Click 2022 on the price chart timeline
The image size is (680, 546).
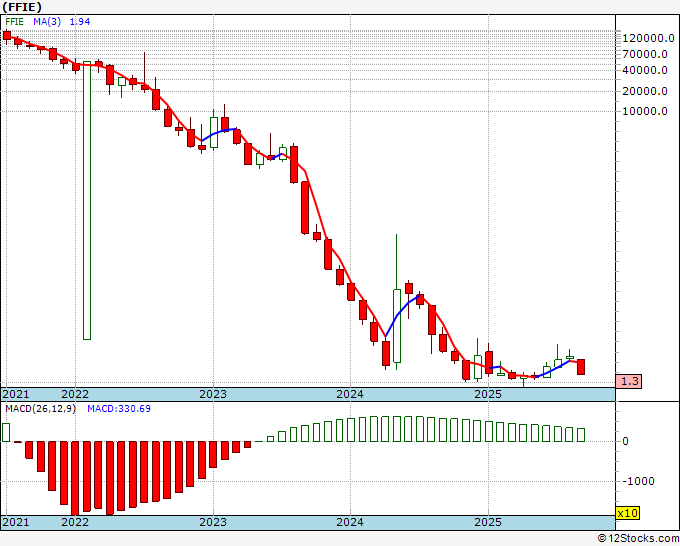[75, 394]
